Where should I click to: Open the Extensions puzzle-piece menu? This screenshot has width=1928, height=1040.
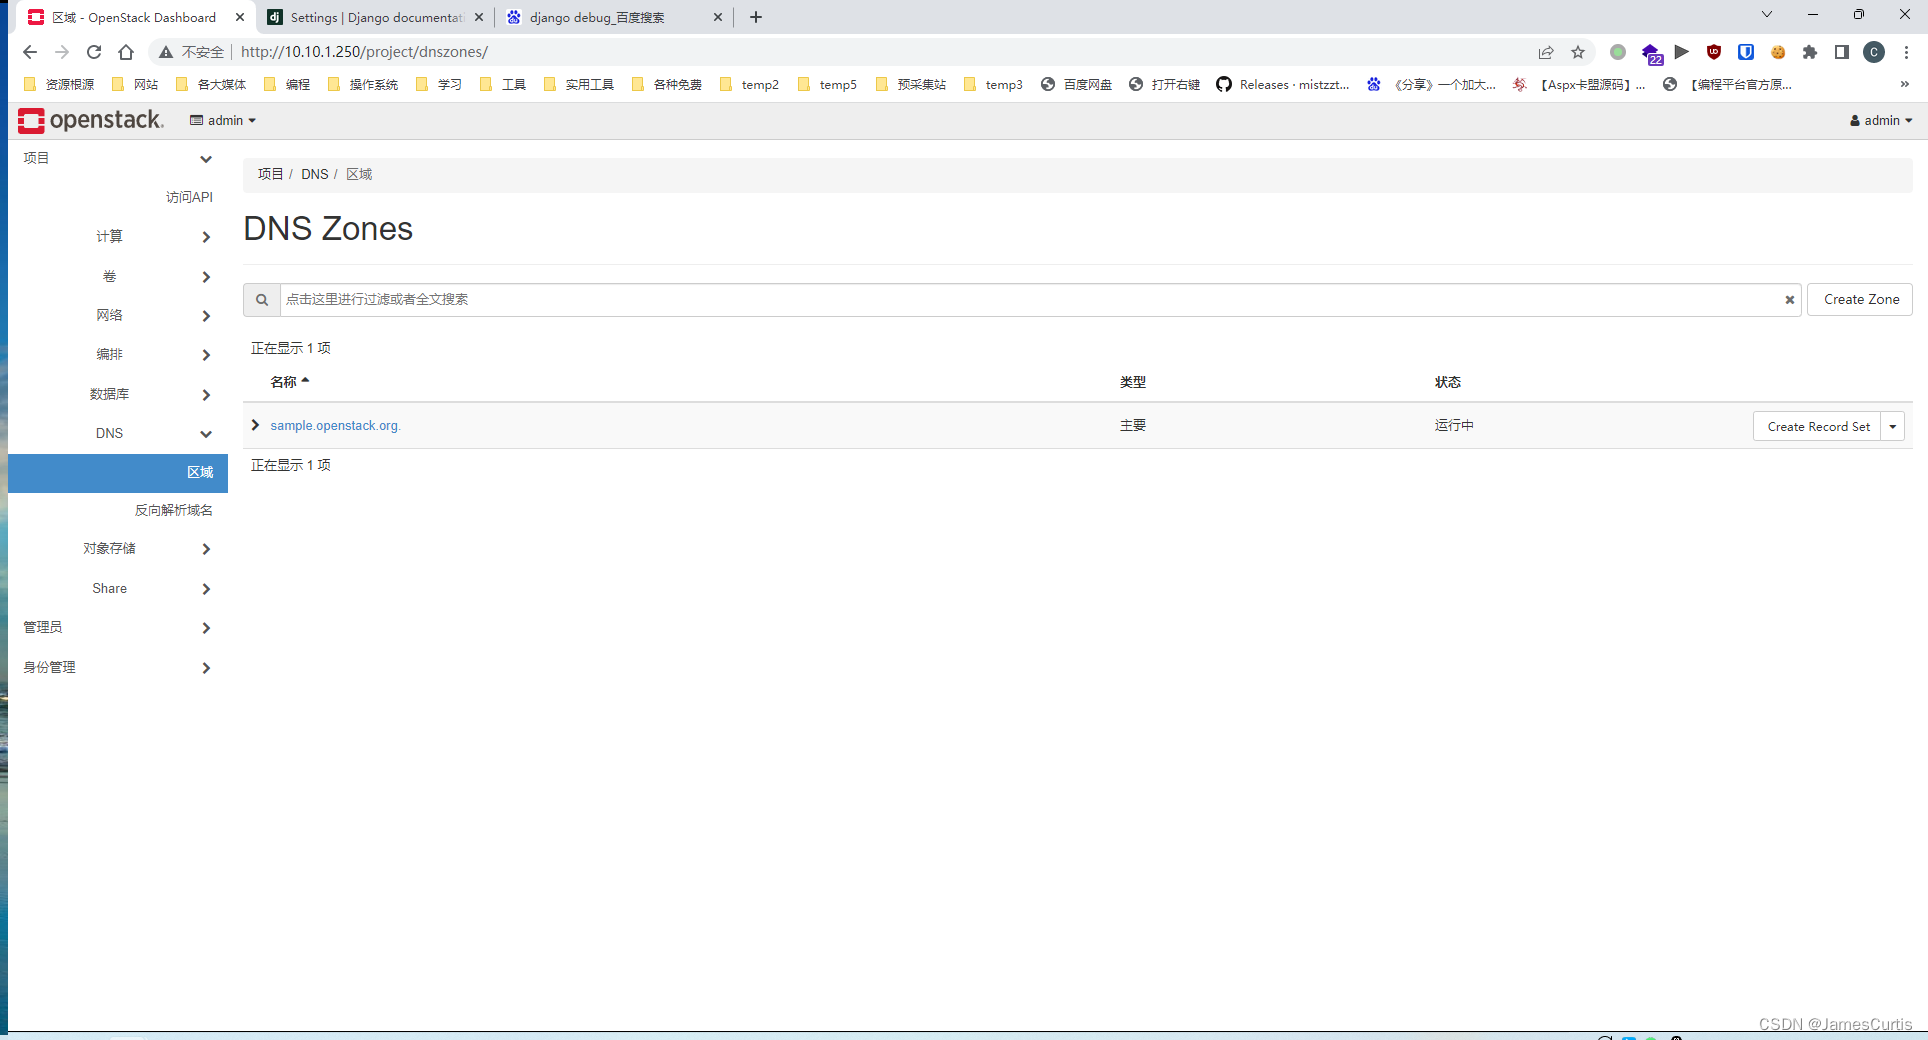click(1810, 52)
